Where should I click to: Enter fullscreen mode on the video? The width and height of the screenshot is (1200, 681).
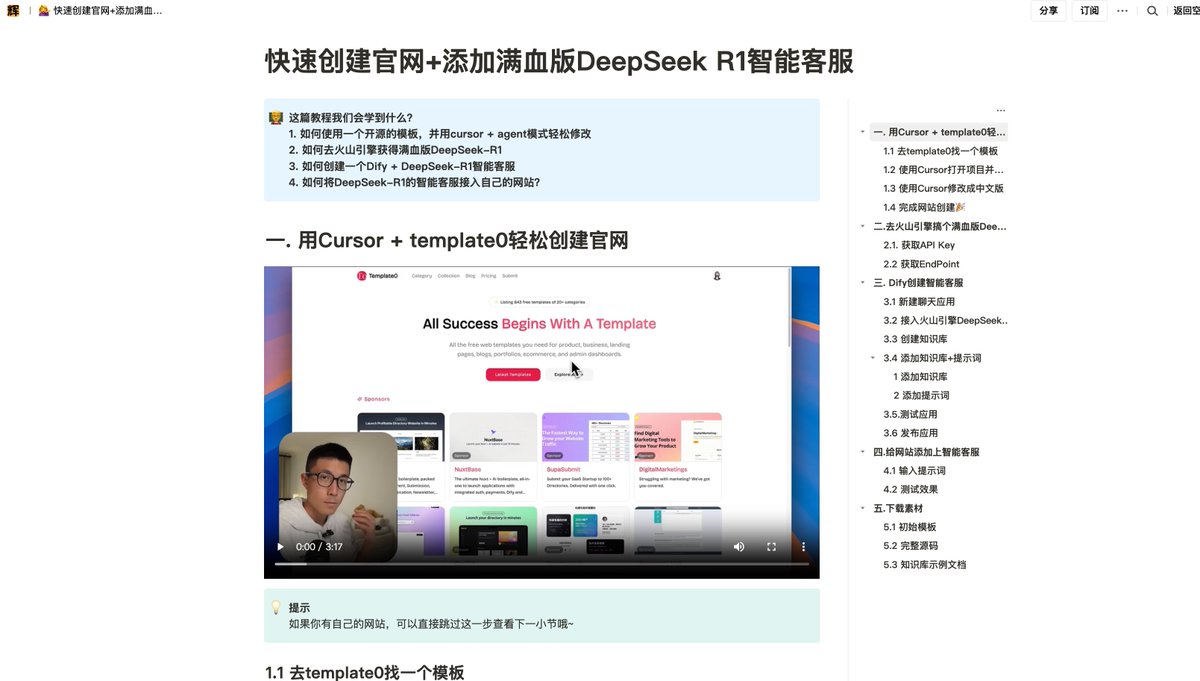[771, 547]
